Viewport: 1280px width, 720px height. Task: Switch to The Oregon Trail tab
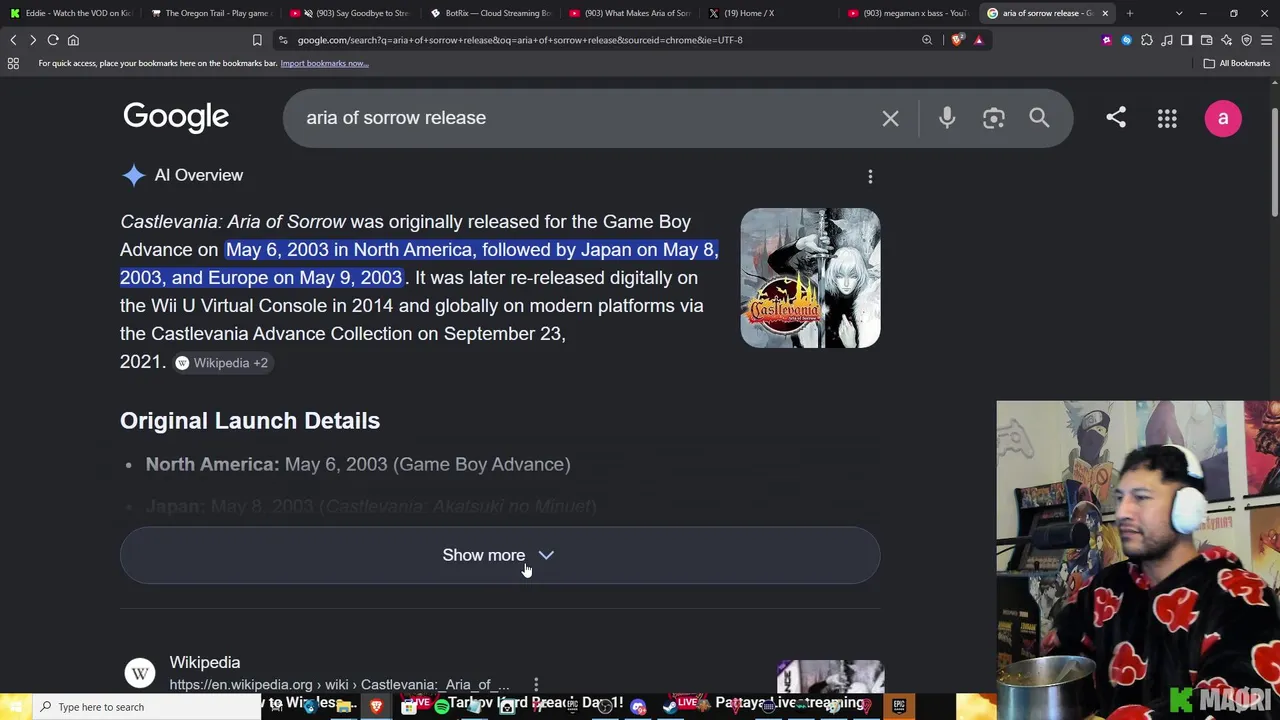coord(210,13)
